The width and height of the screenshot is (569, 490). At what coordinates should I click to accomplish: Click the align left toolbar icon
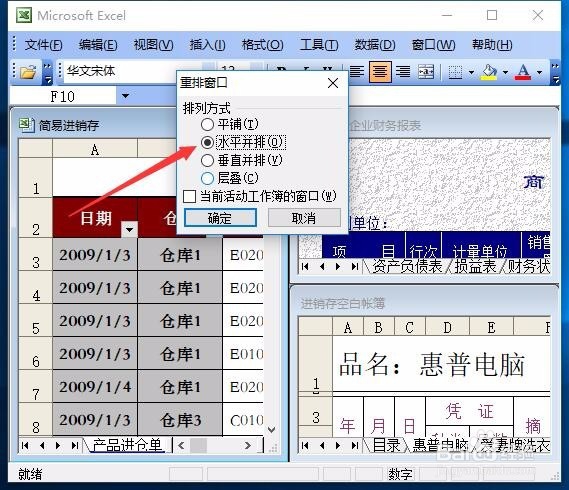click(357, 72)
